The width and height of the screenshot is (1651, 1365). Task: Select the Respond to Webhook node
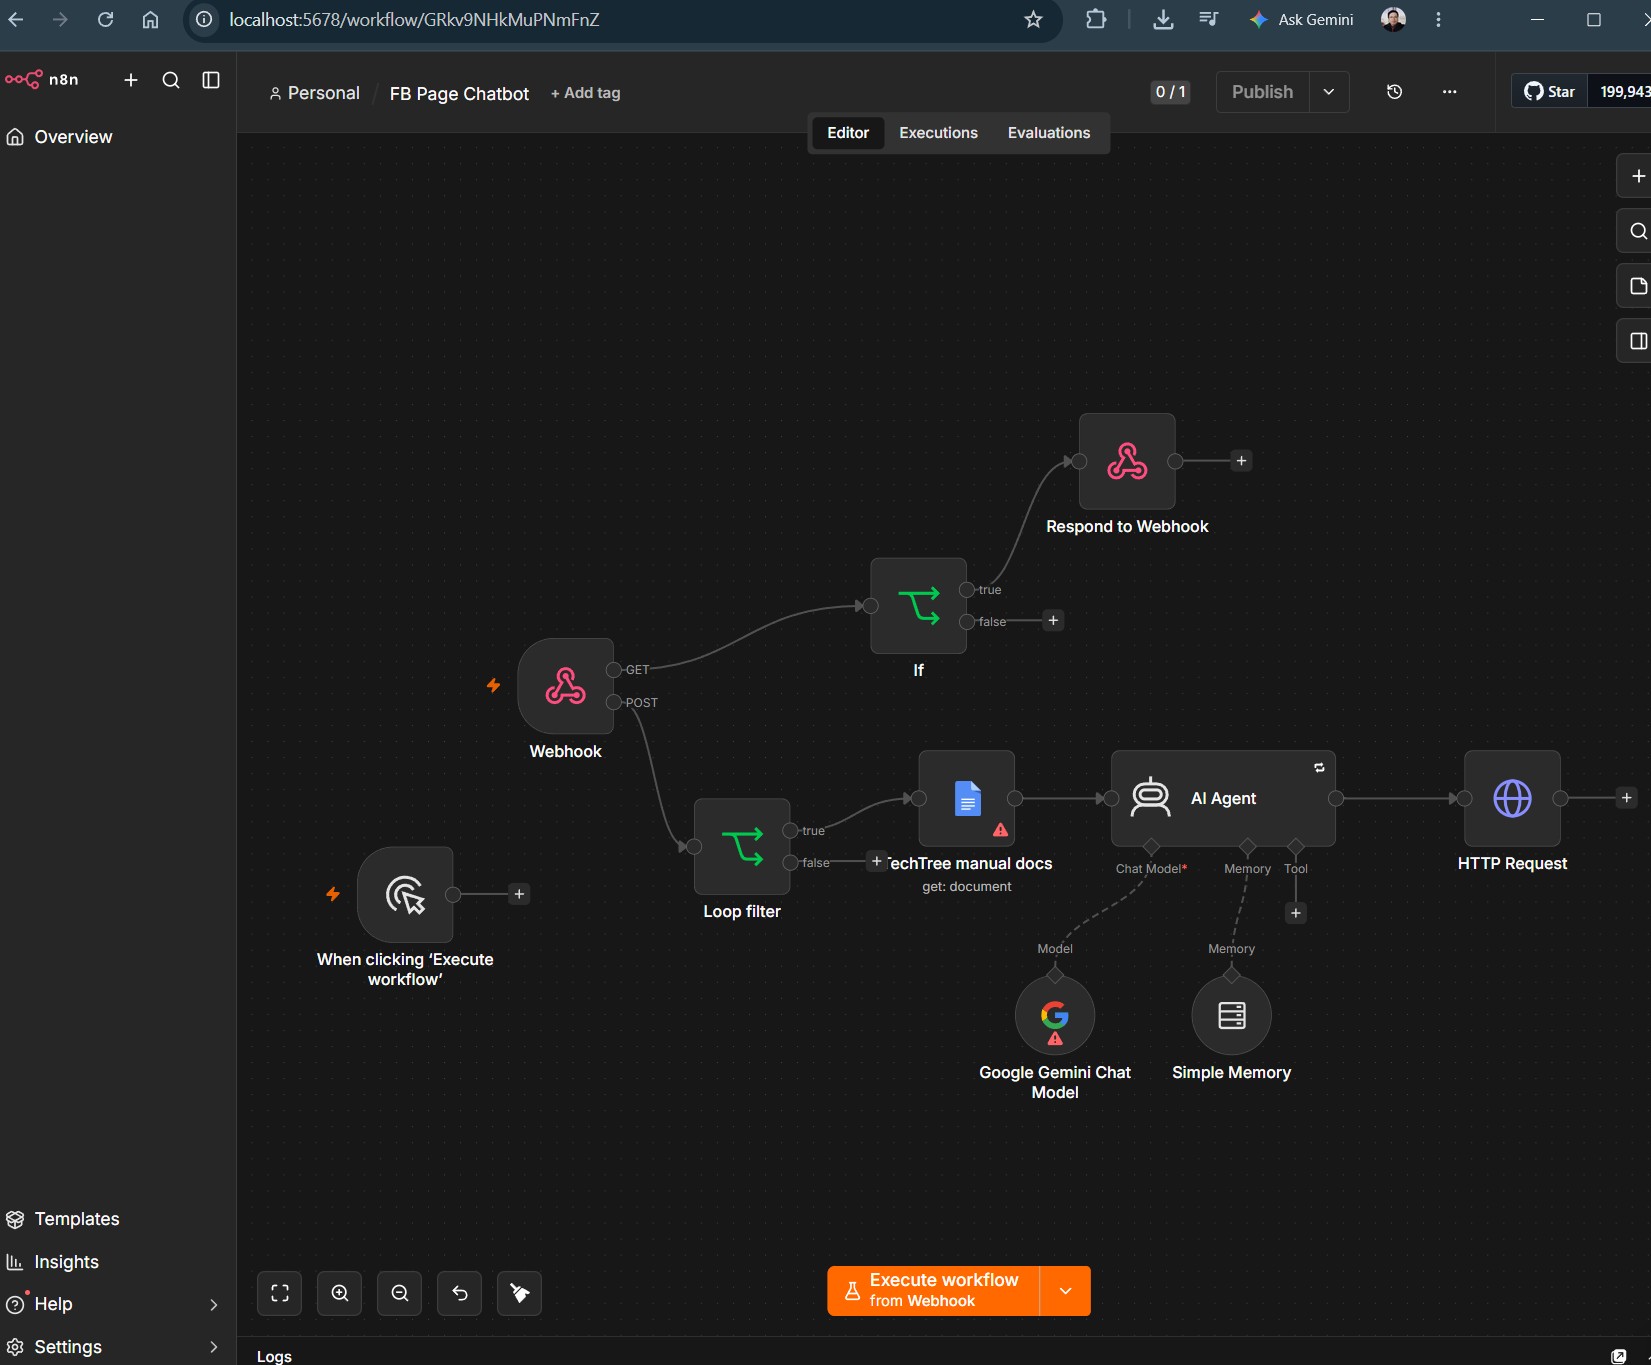tap(1127, 461)
